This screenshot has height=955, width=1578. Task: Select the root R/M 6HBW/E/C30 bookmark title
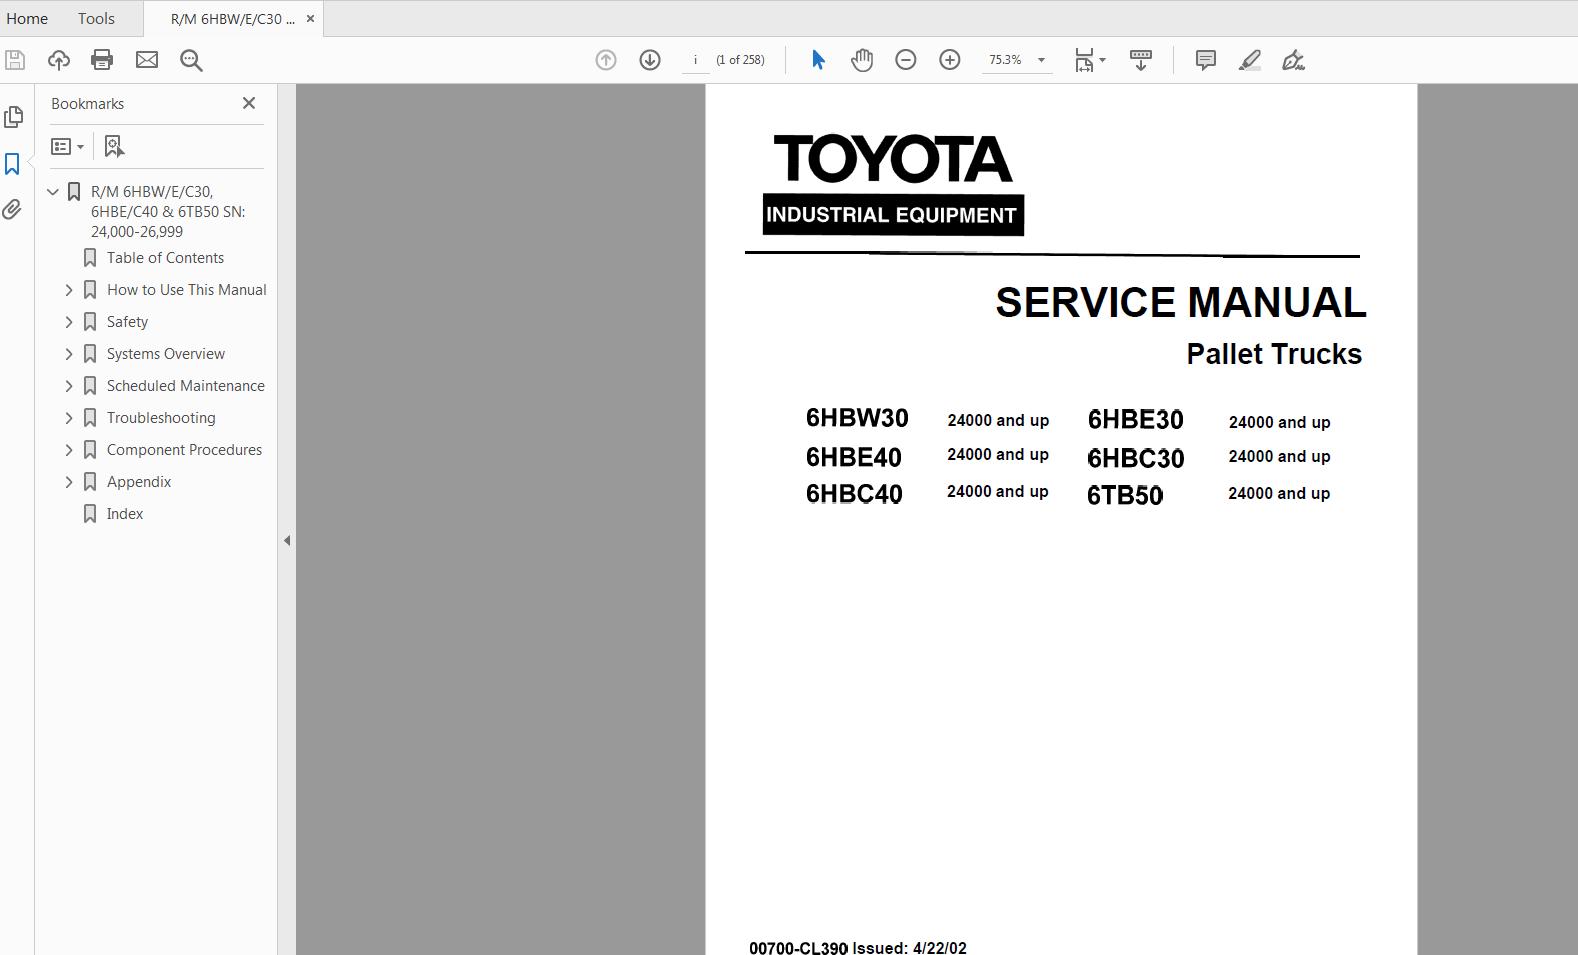pyautogui.click(x=168, y=212)
